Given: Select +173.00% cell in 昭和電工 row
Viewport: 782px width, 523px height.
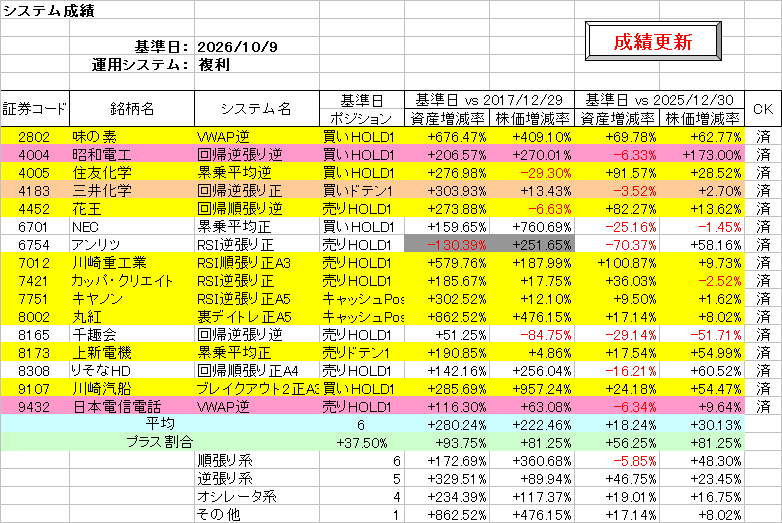Looking at the screenshot, I should (x=702, y=155).
